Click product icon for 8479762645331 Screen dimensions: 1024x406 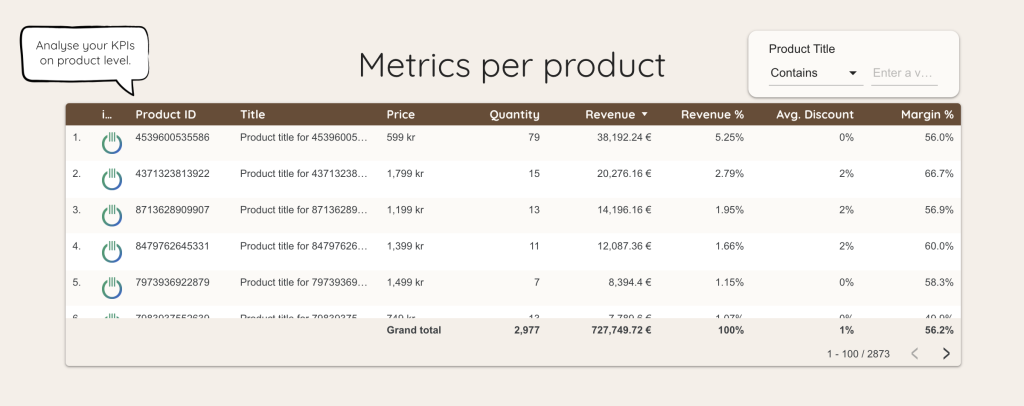pos(111,251)
